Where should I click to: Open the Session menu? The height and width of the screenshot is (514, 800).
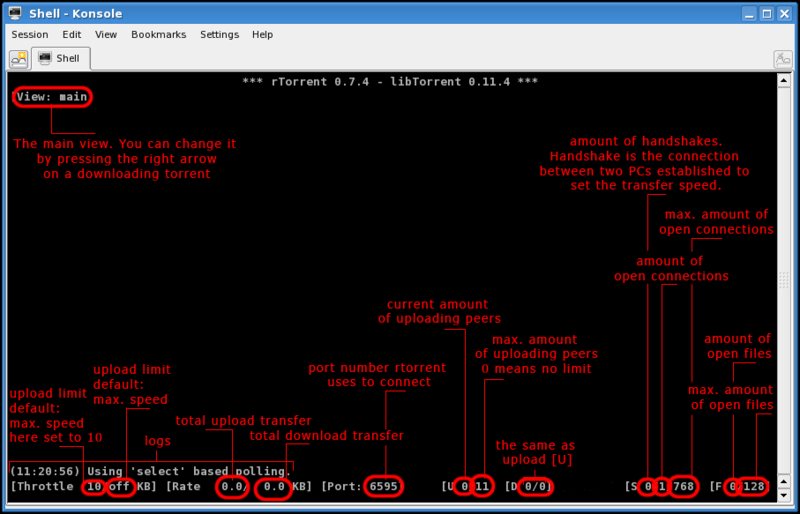point(30,35)
